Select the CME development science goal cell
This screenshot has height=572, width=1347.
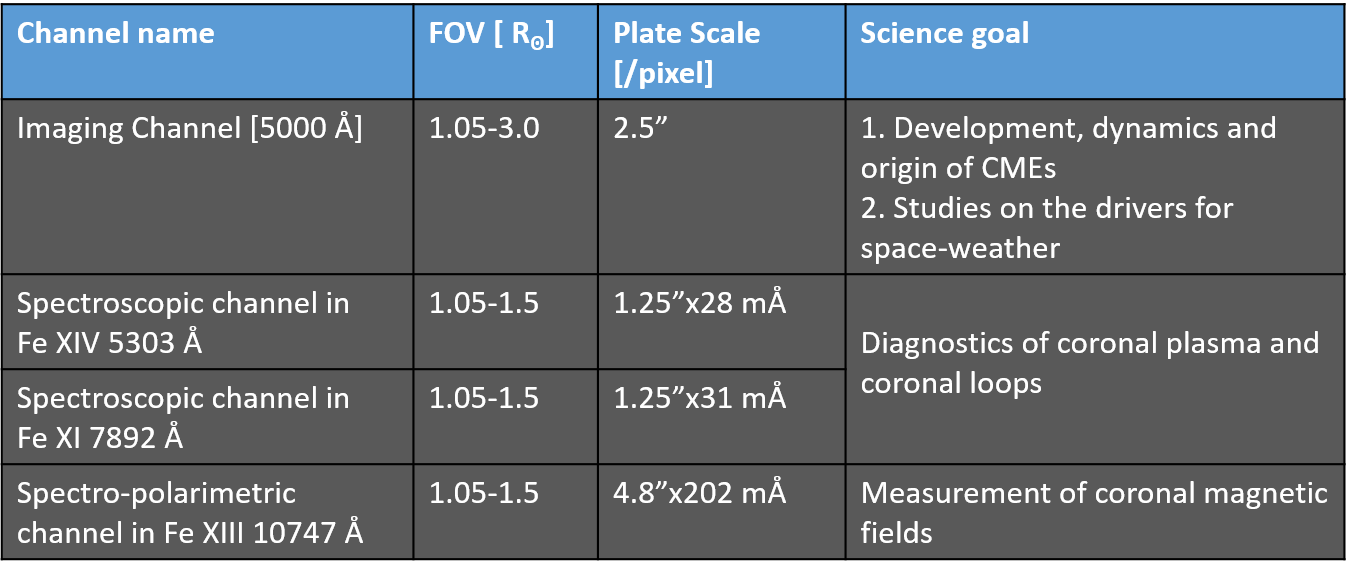(1095, 186)
